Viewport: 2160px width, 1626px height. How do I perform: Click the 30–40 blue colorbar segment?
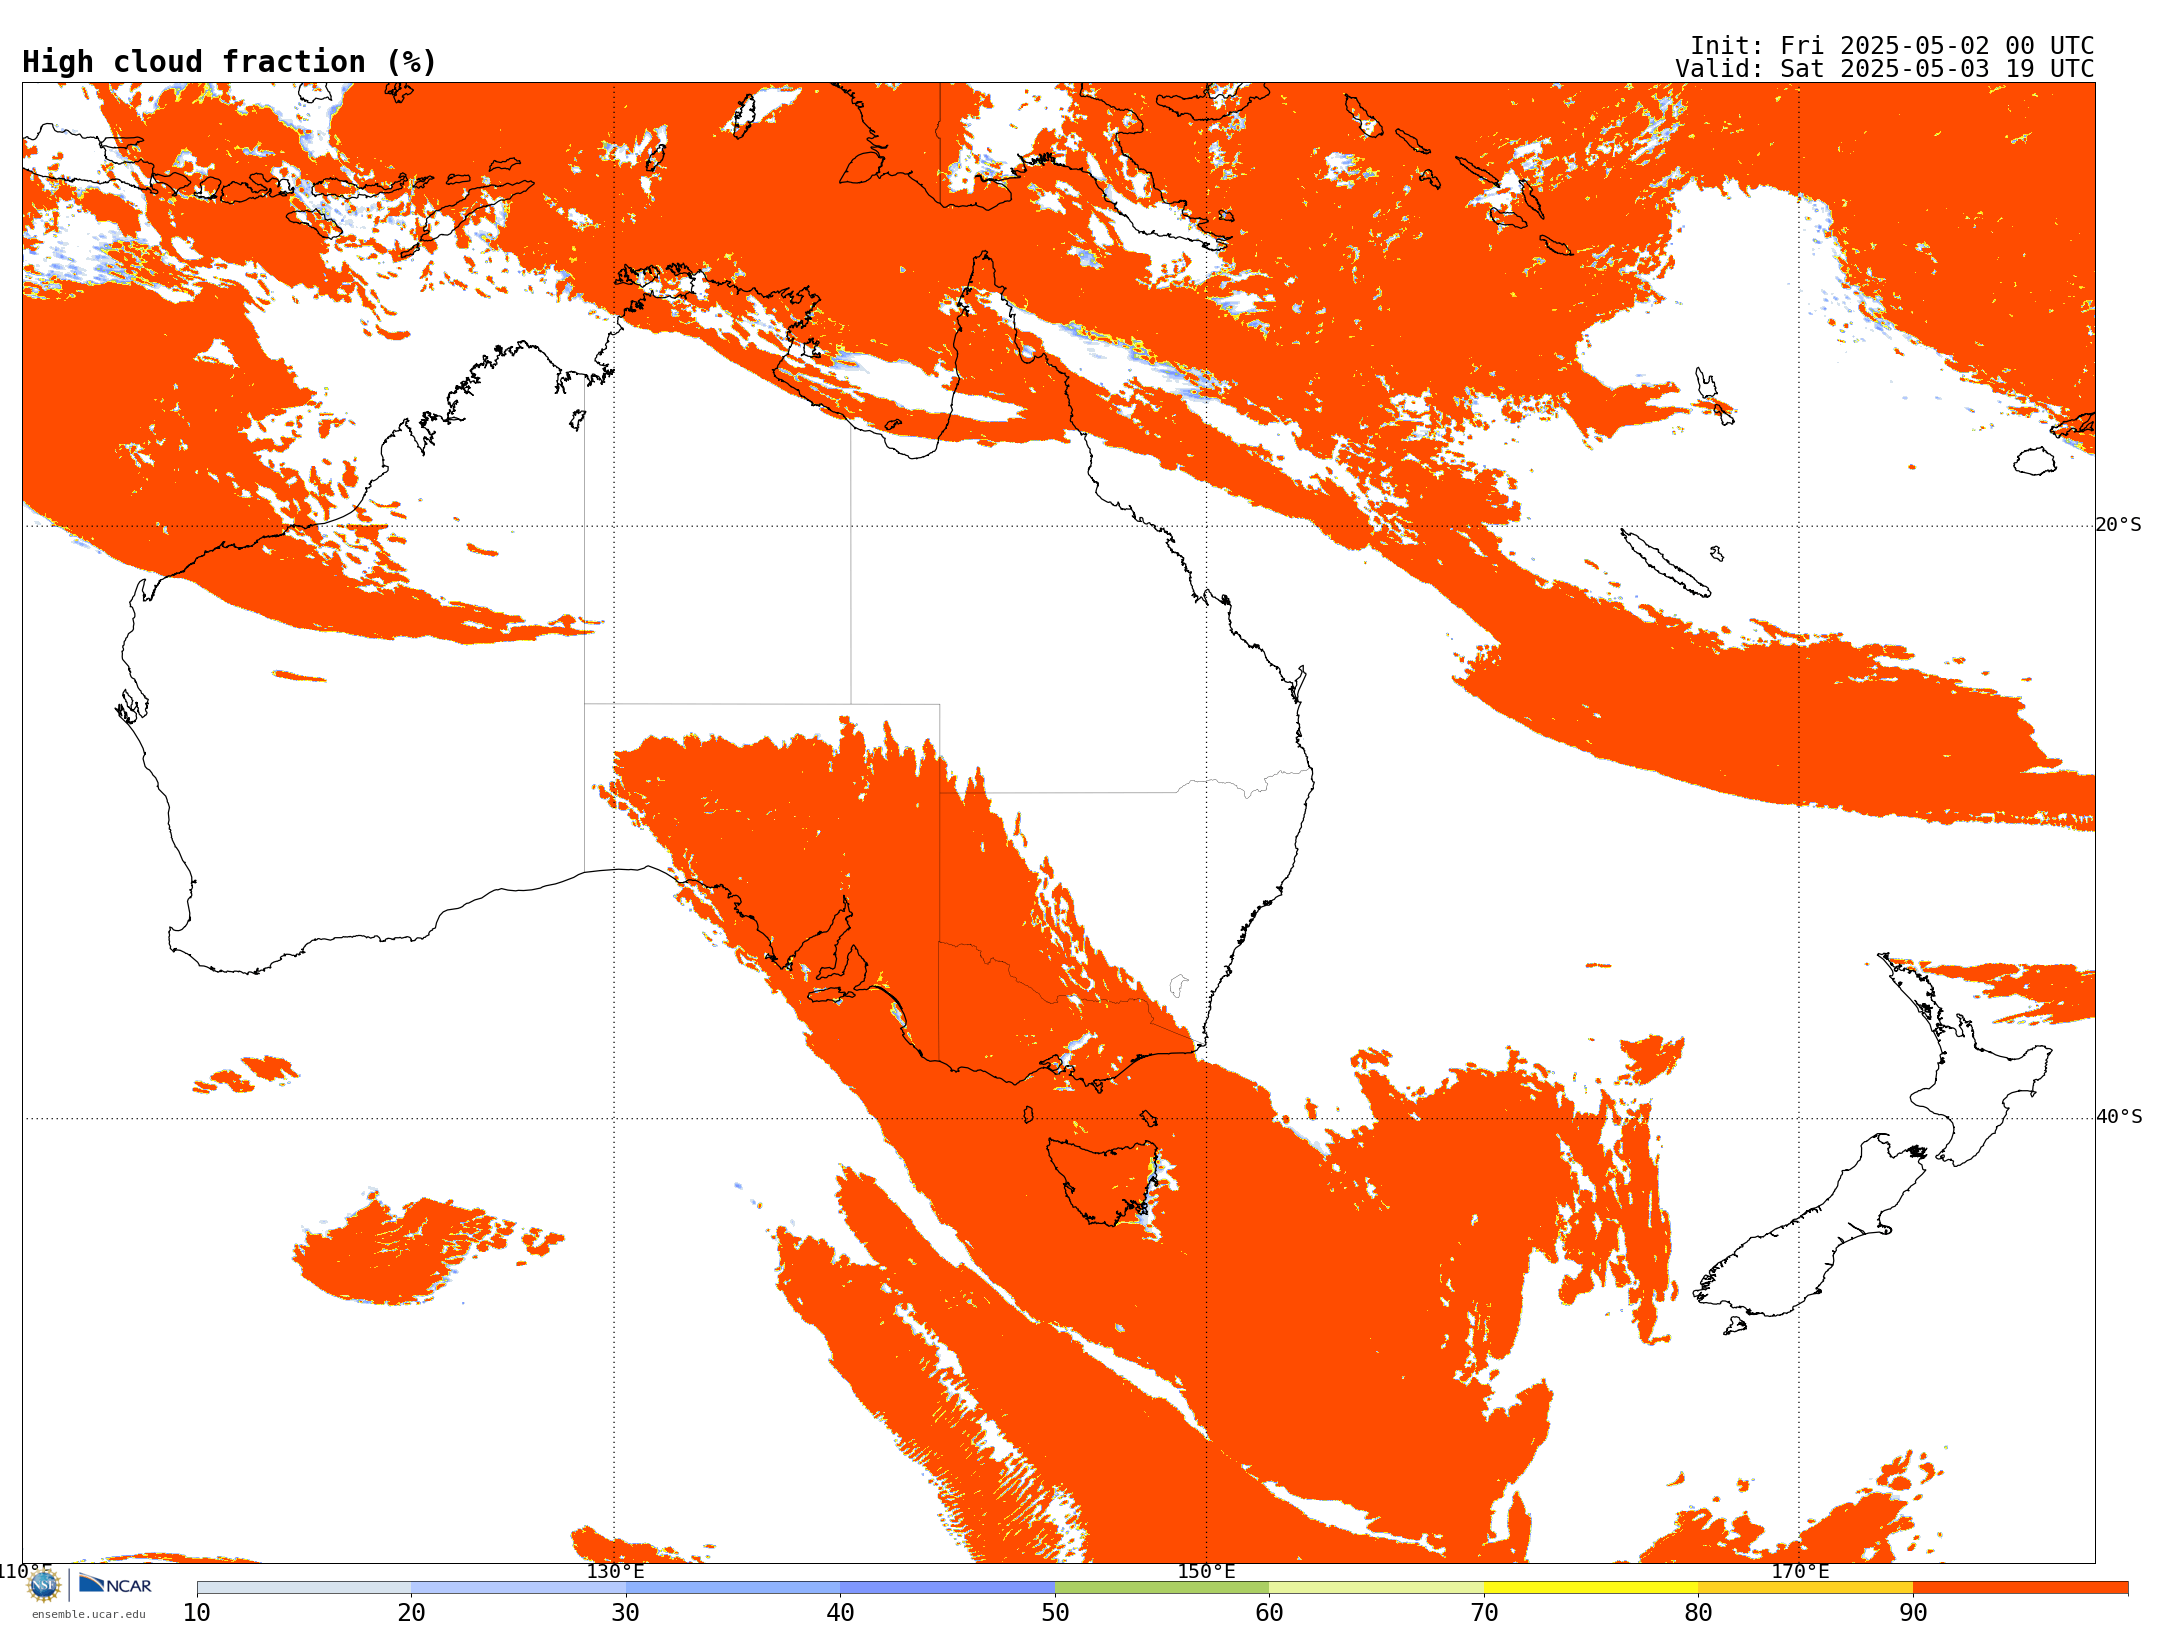(733, 1588)
